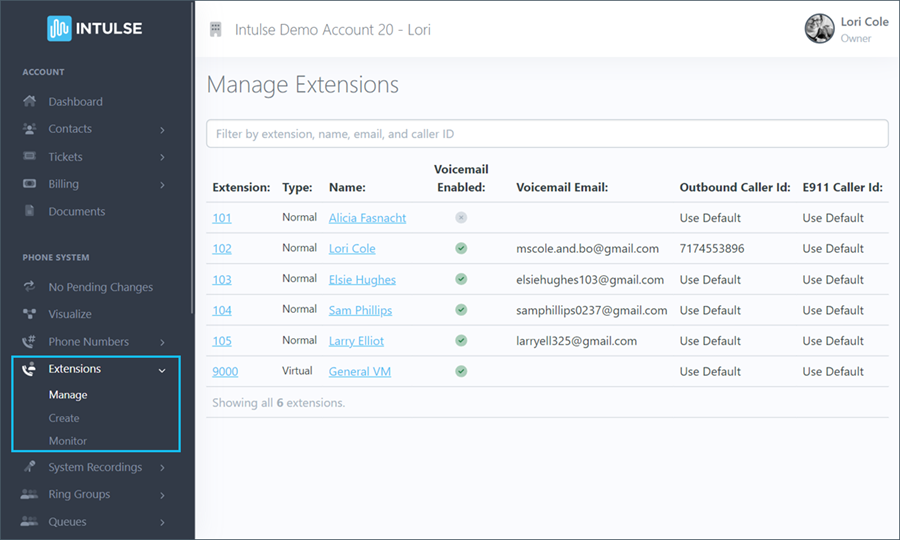Viewport: 900px width, 540px height.
Task: Open extension 101 link
Action: point(222,218)
